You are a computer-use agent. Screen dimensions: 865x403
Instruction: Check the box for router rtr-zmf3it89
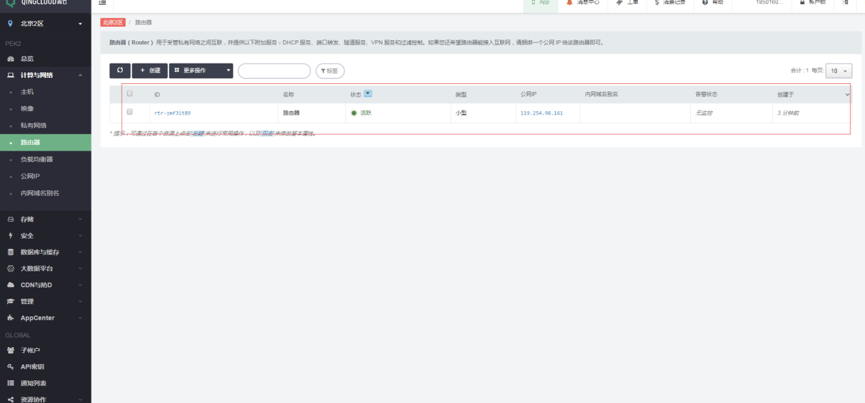tap(129, 112)
